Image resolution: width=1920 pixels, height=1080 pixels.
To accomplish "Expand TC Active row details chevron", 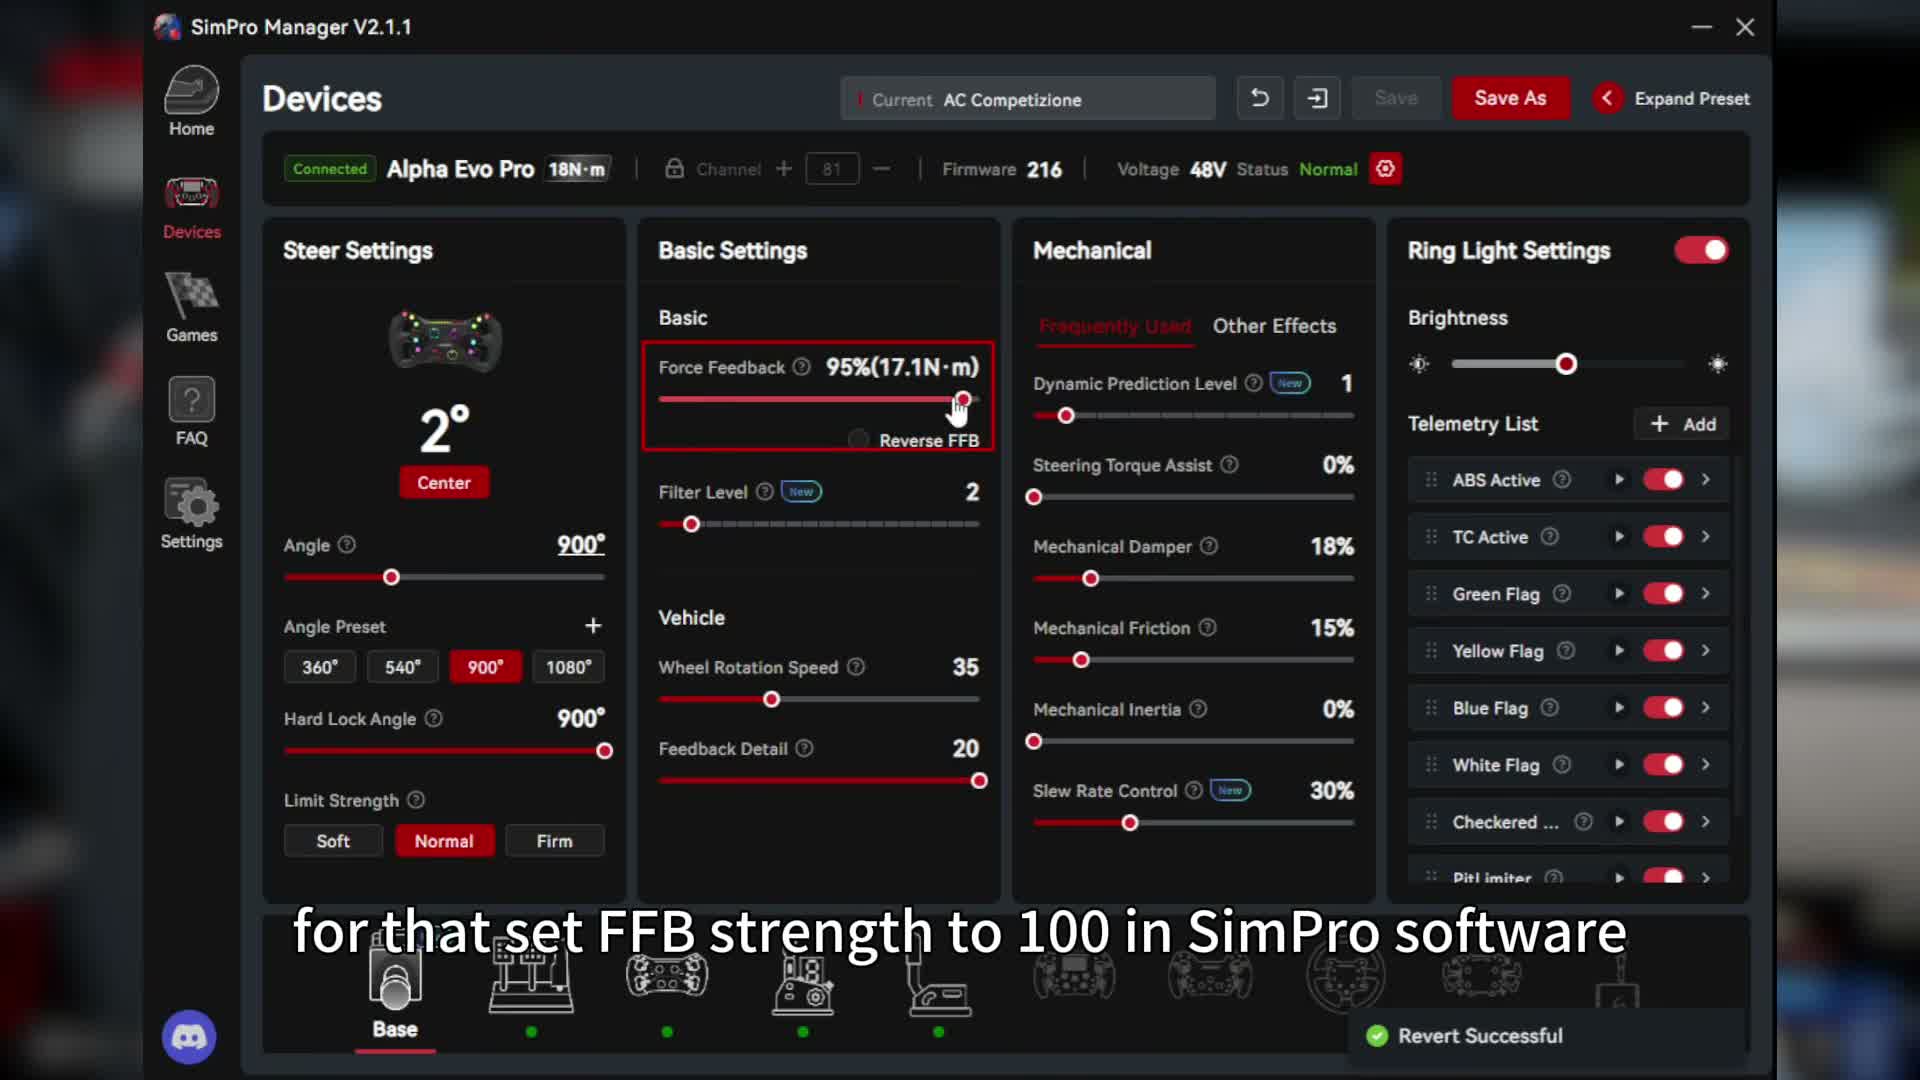I will tap(1706, 537).
